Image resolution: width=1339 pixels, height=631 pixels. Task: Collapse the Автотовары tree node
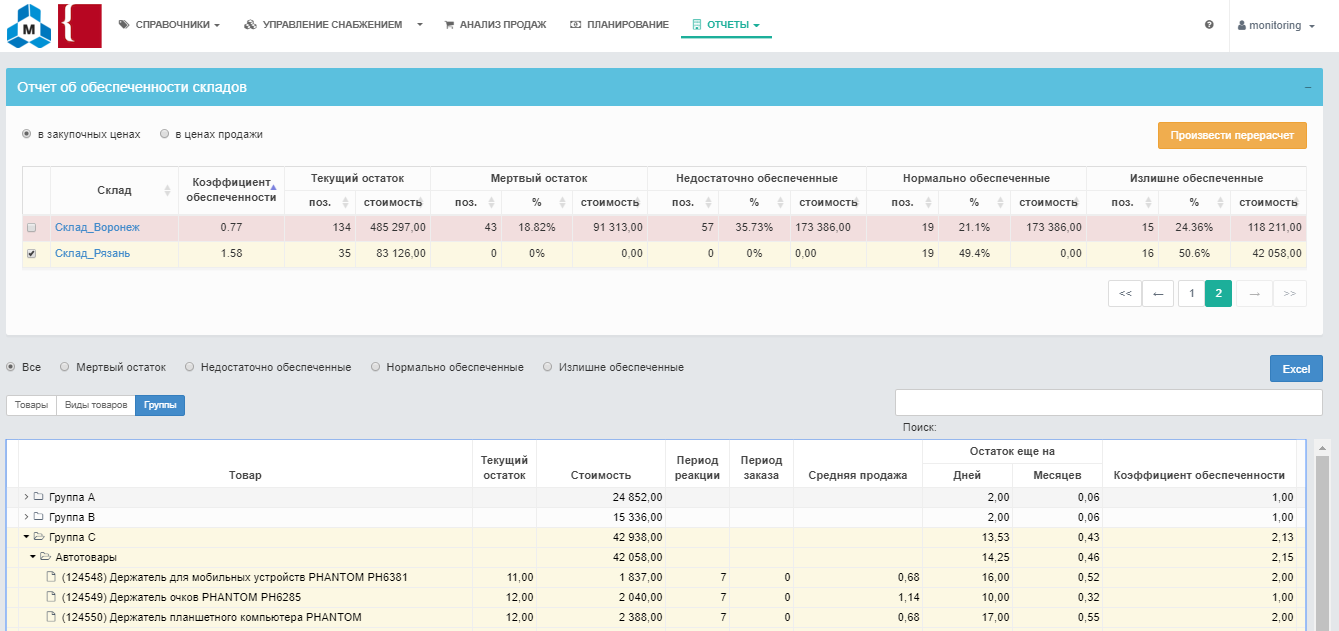[33, 557]
